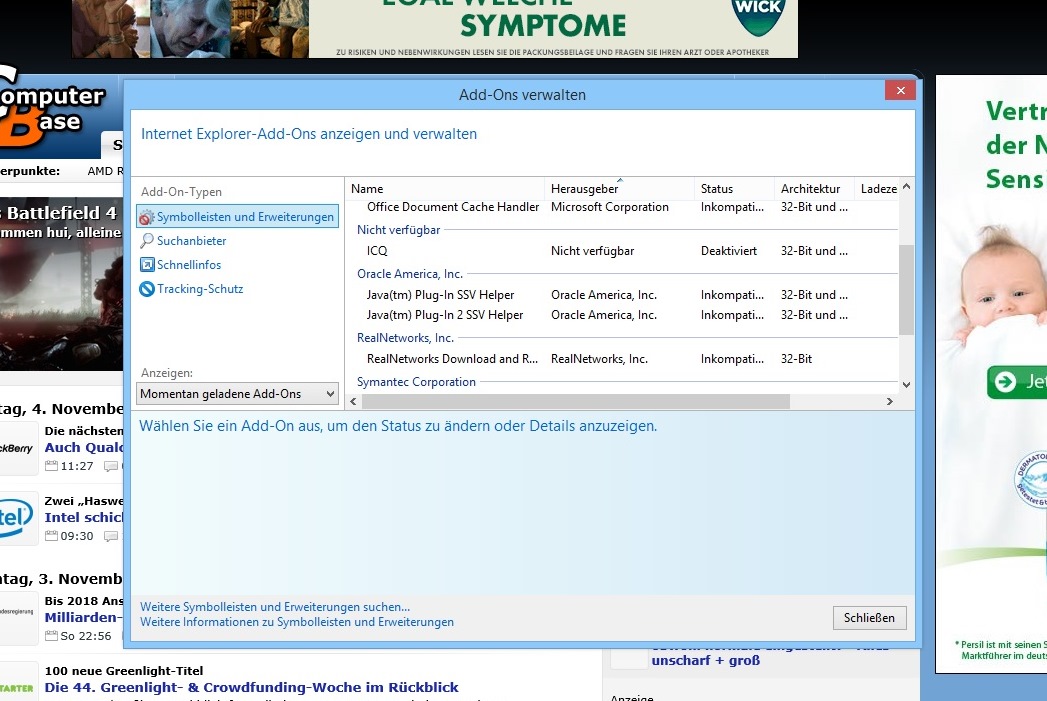This screenshot has height=701, width=1047.
Task: Click Microsoft Corporation publisher cell
Action: tap(610, 207)
